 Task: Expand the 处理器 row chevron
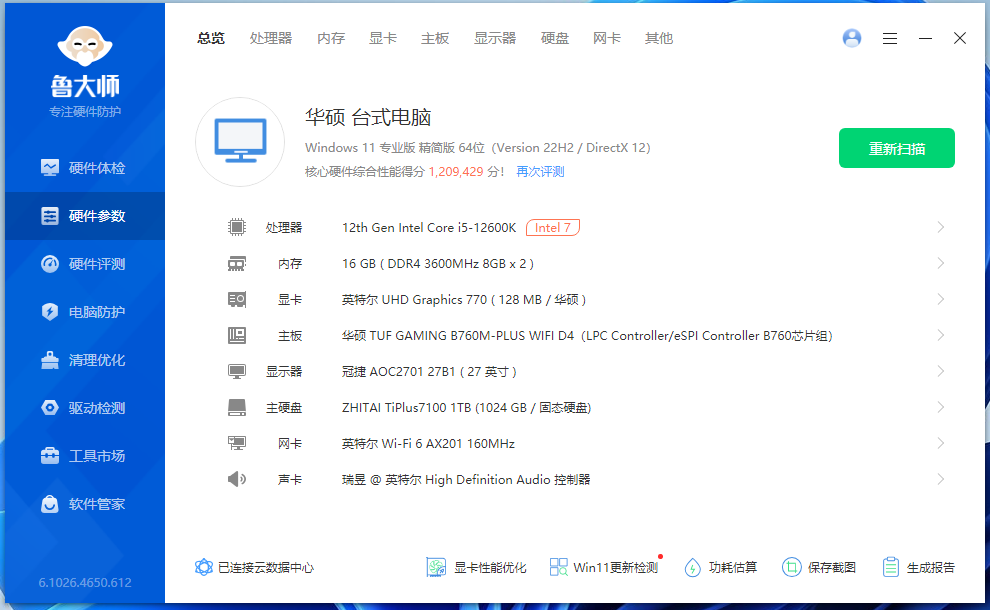click(941, 227)
